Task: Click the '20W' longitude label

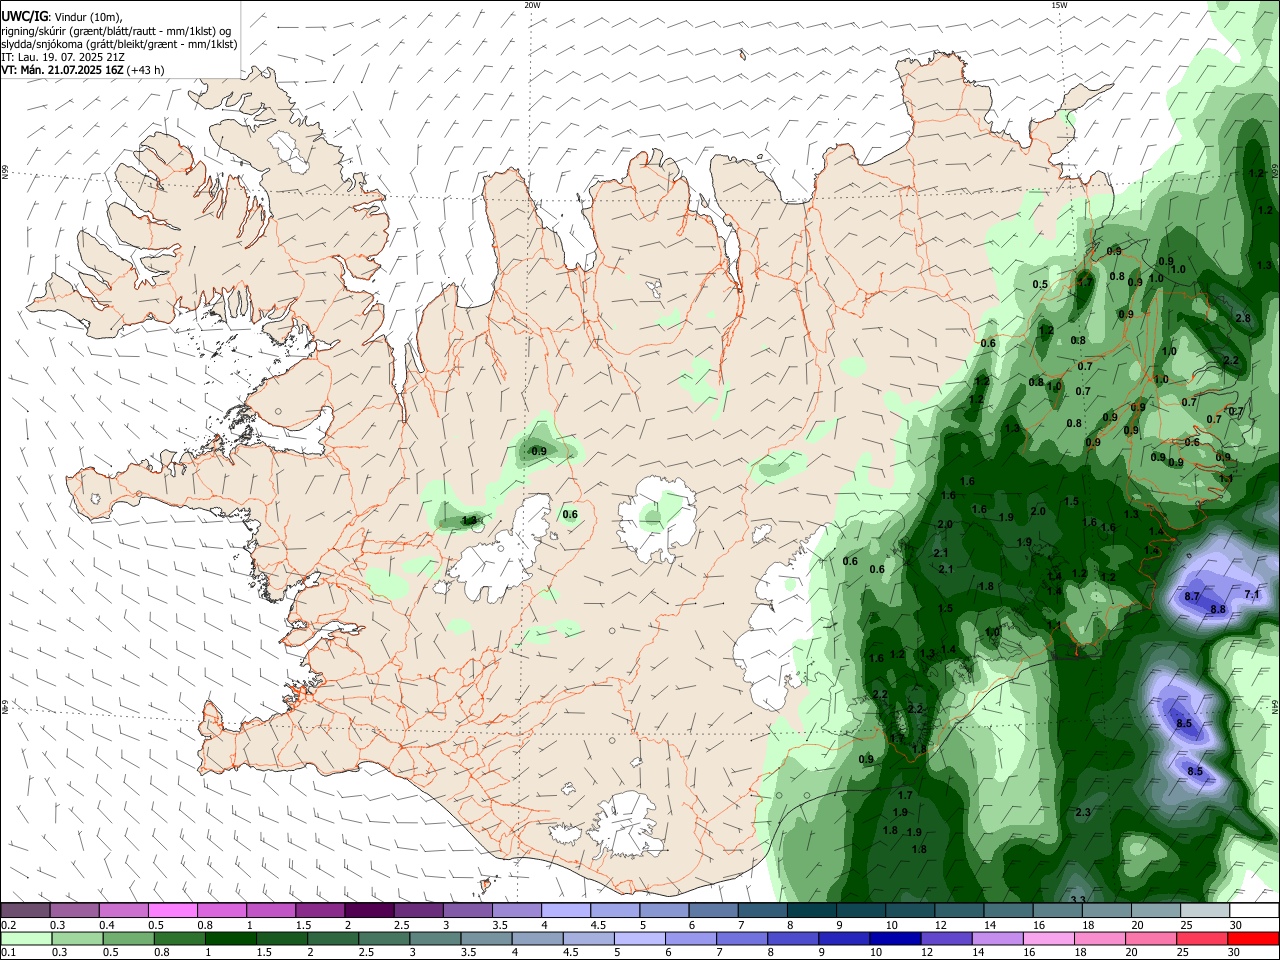Action: 532,5
